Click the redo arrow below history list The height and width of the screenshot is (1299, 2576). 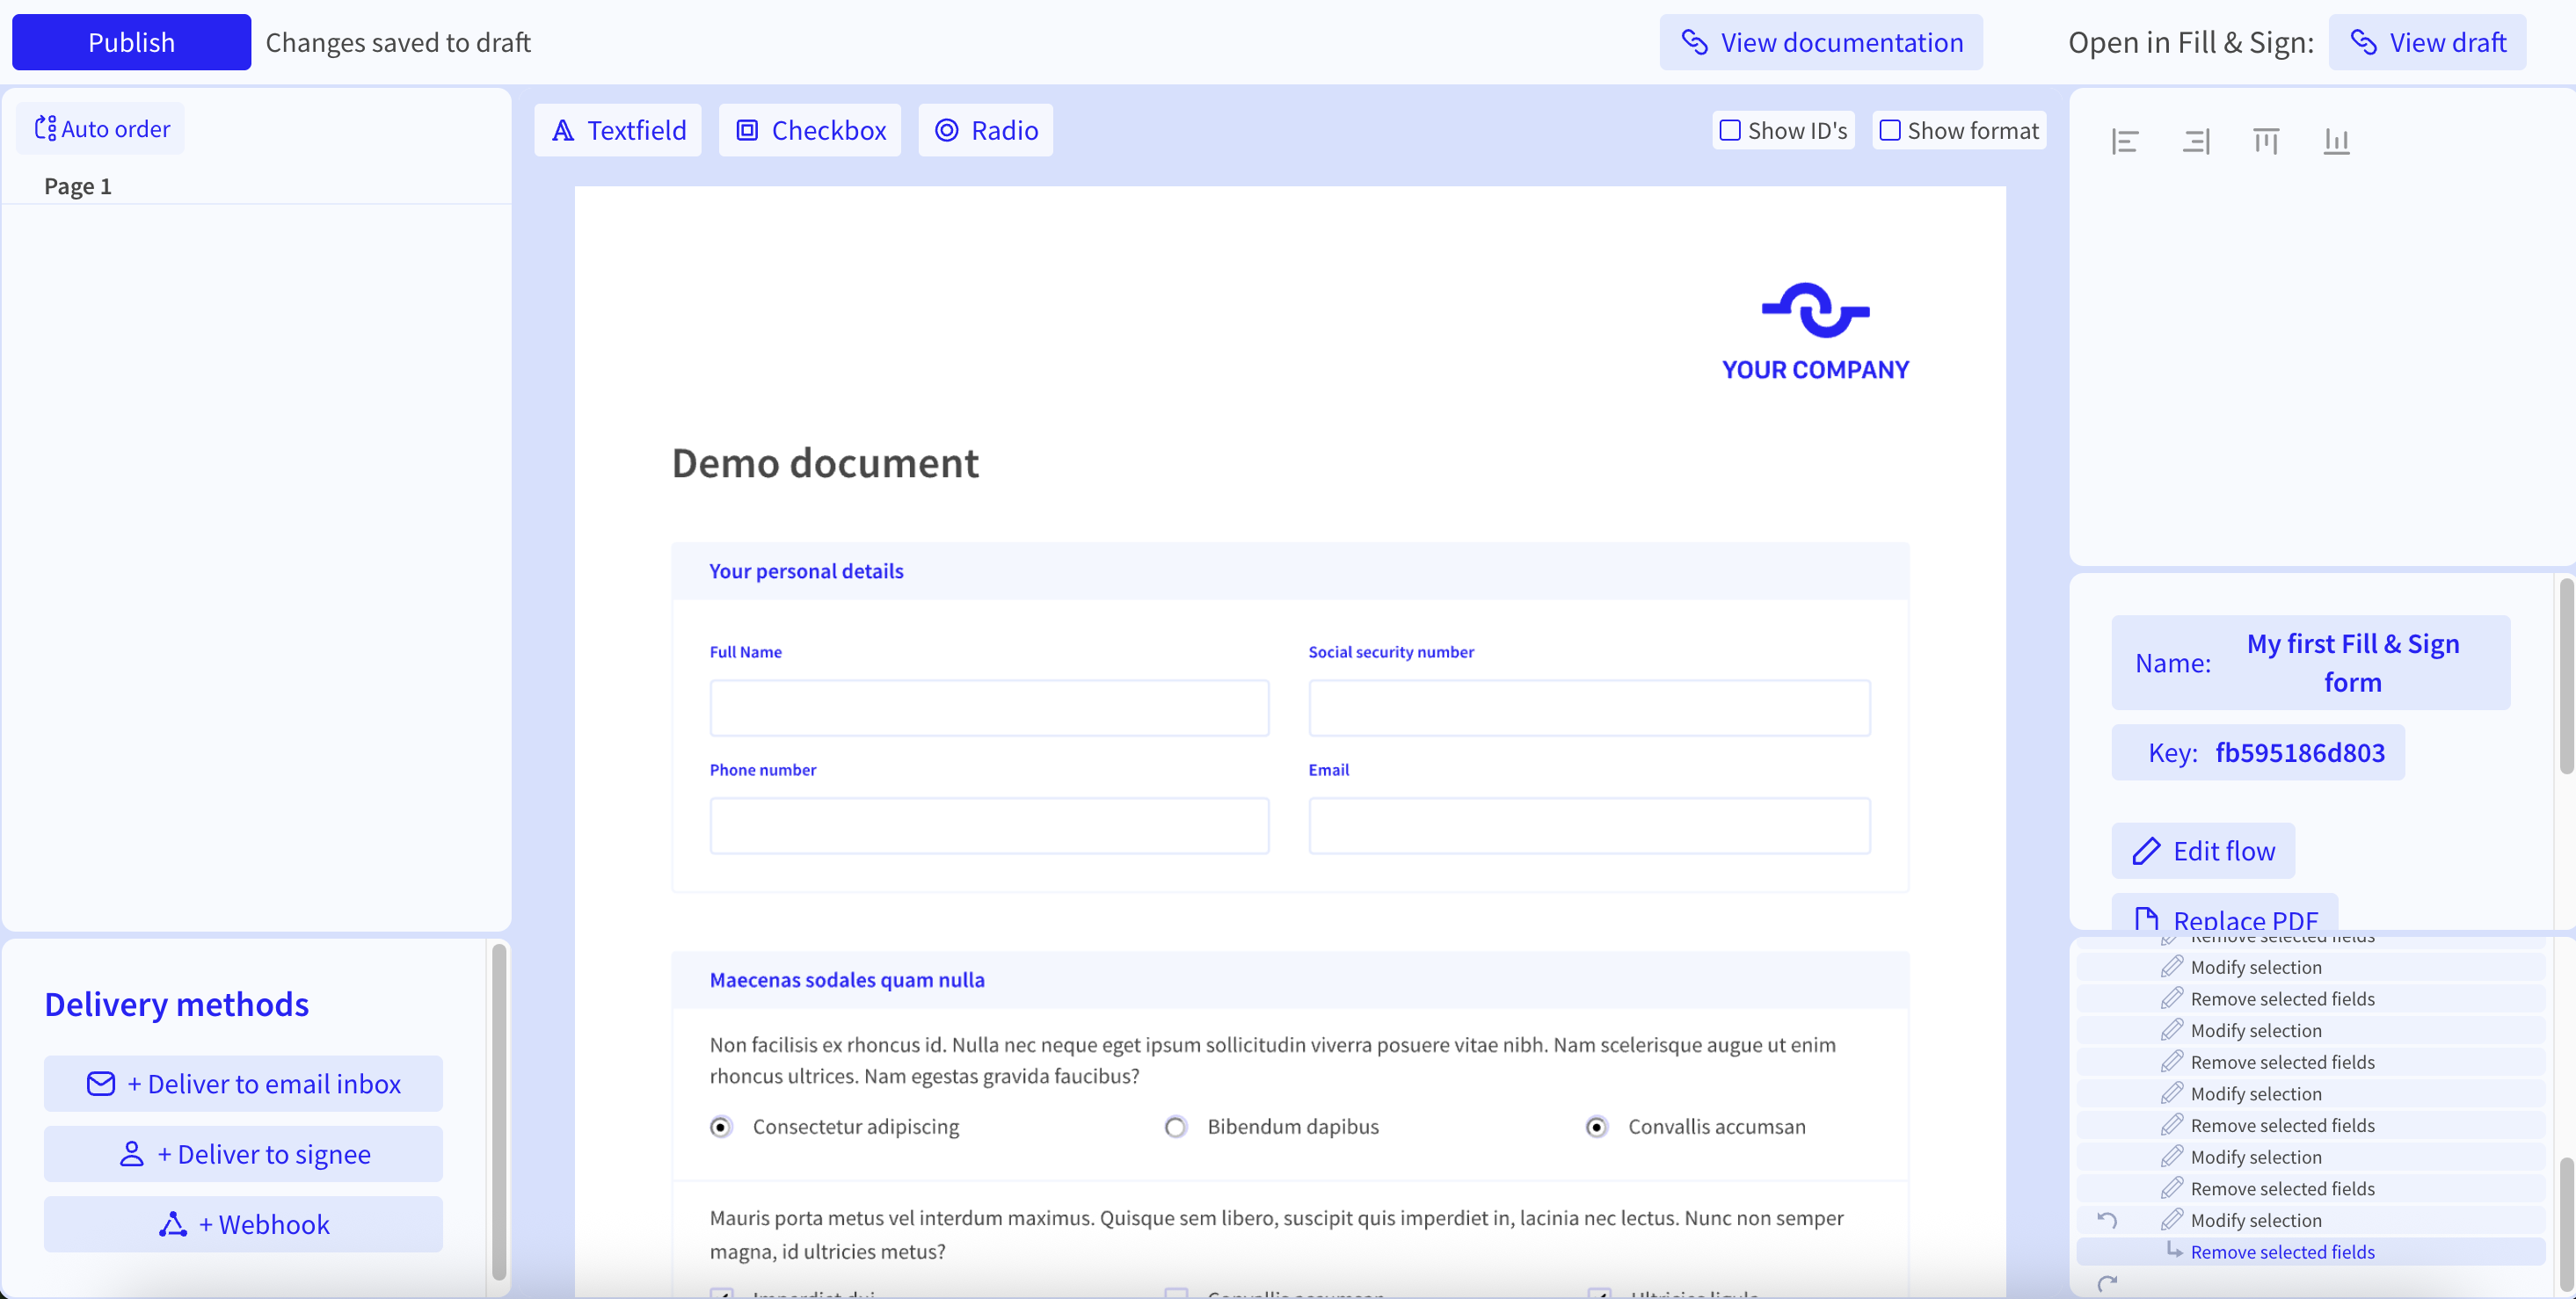click(2107, 1283)
